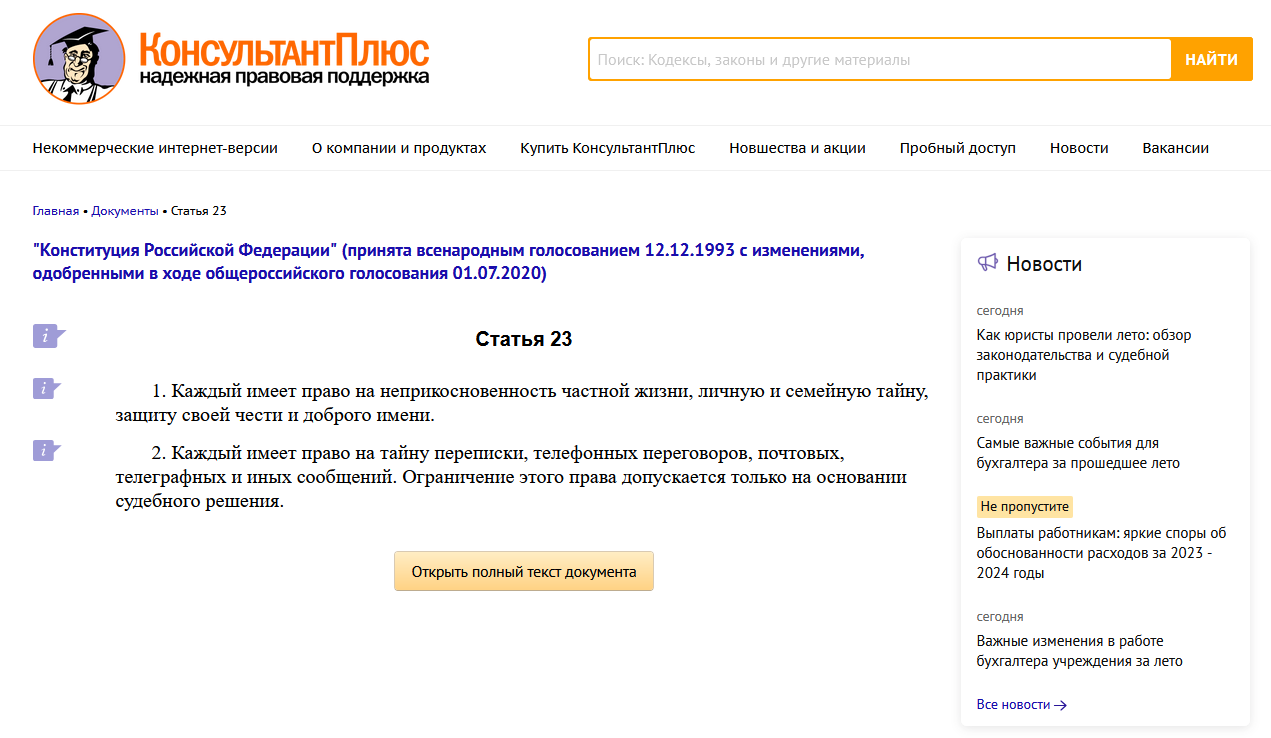1271x738 pixels.
Task: Open news Как юристы провели лето
Action: pos(1084,355)
